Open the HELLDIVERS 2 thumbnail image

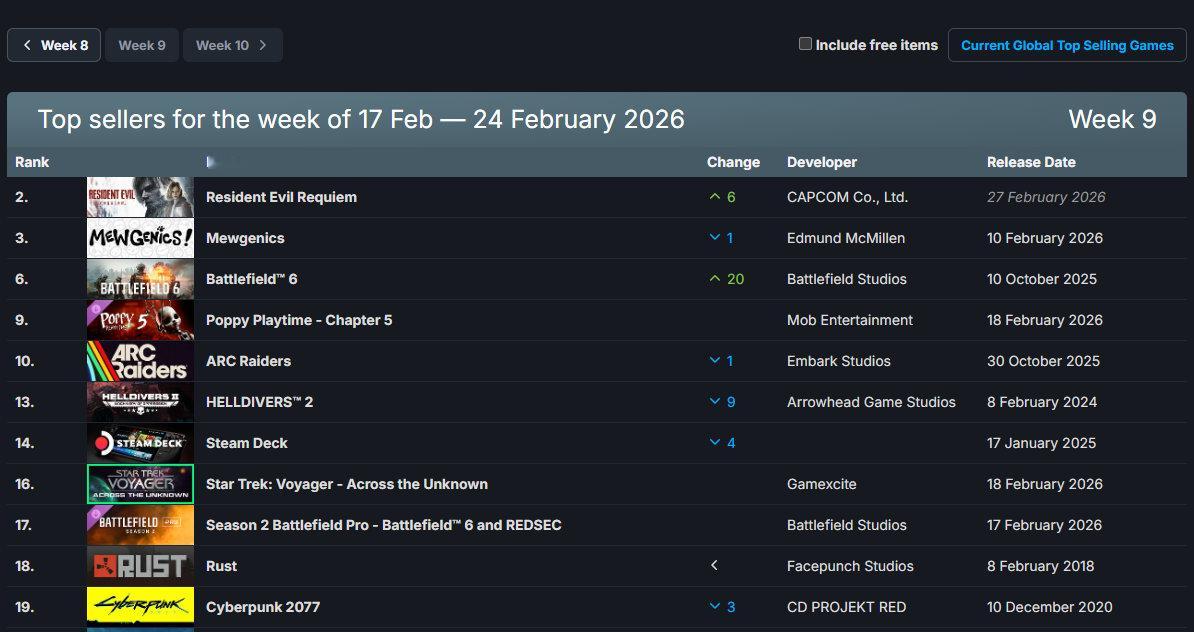pyautogui.click(x=140, y=402)
